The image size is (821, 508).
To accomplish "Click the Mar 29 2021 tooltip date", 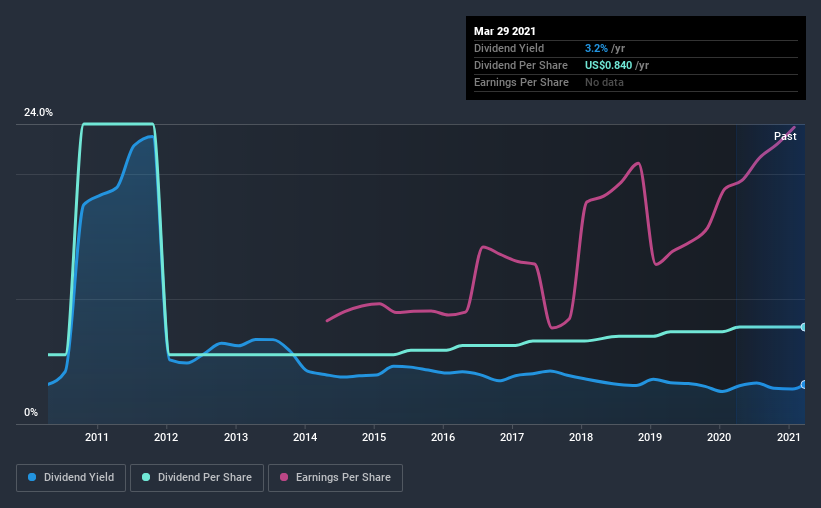I will point(505,31).
